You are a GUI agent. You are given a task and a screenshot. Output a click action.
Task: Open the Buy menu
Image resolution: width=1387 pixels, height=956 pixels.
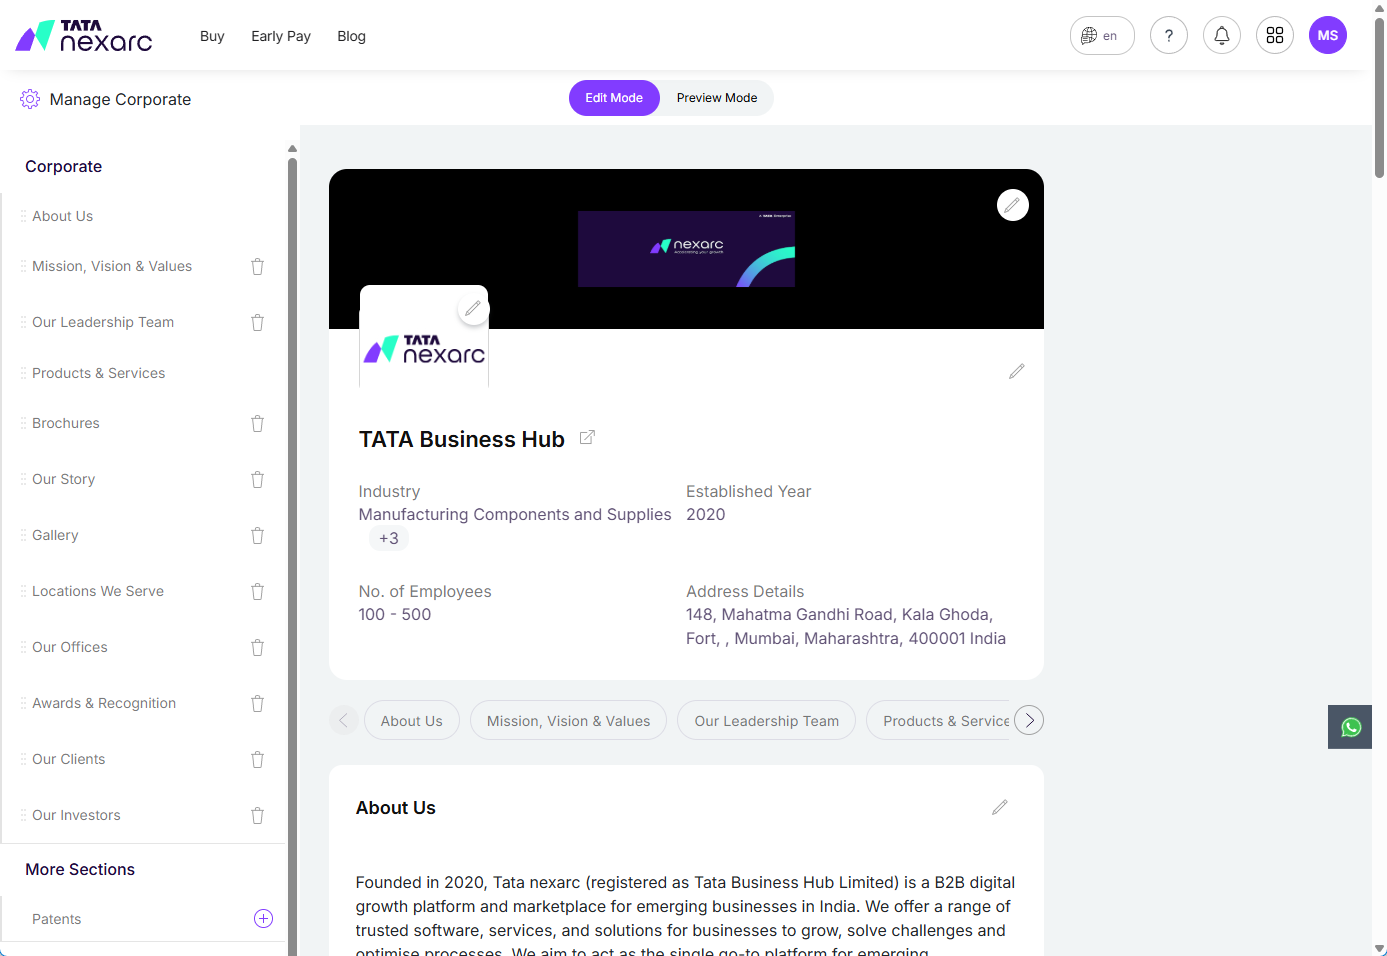click(212, 36)
